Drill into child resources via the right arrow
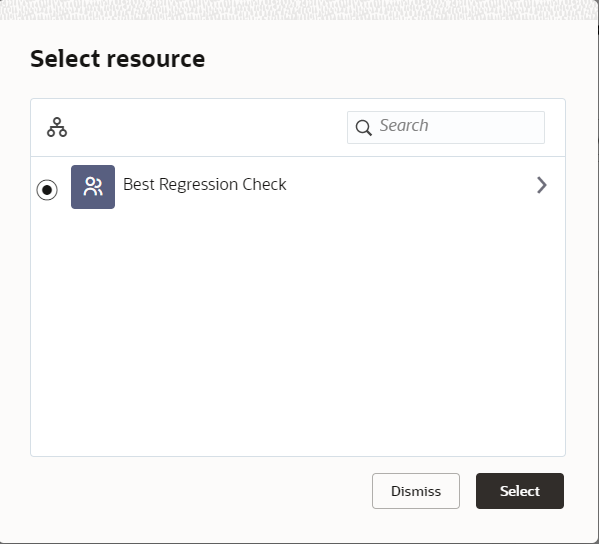This screenshot has height=544, width=599. click(x=541, y=185)
